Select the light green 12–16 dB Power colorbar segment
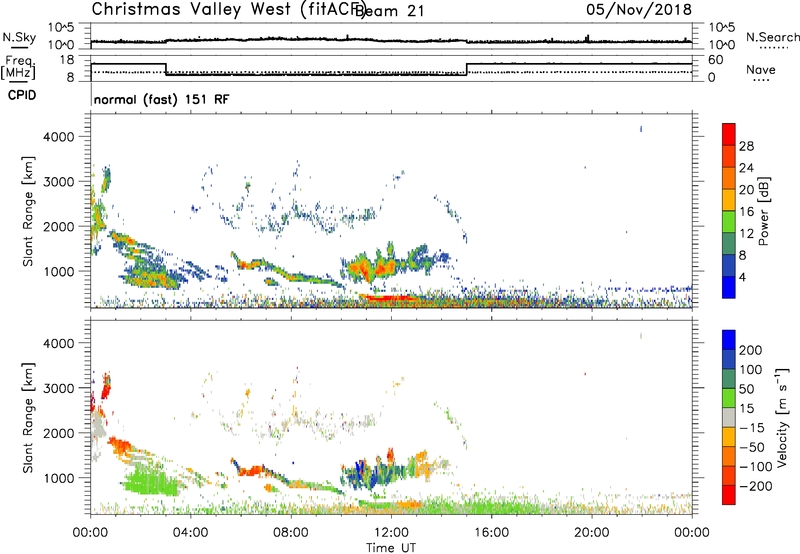 pos(729,221)
